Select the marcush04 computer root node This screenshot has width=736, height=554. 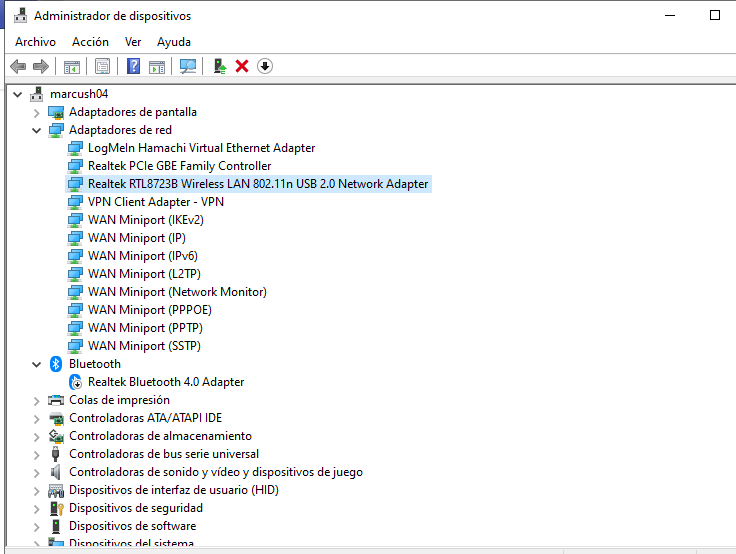pyautogui.click(x=78, y=94)
